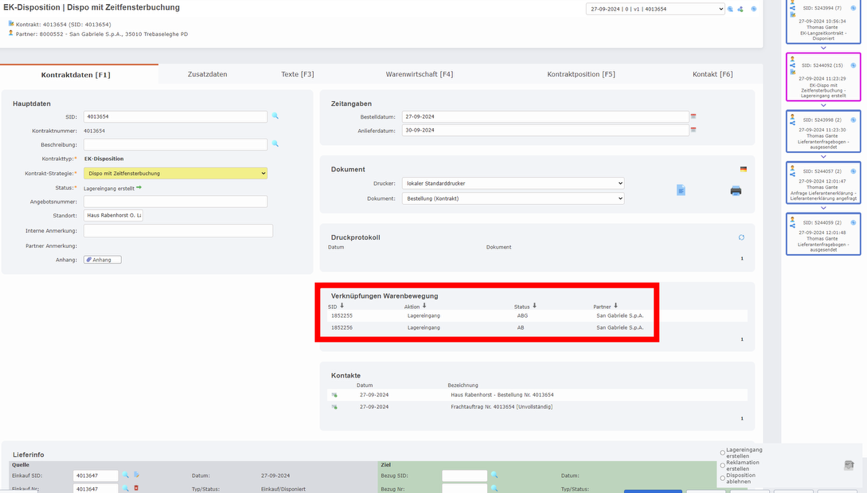Click the German flag language icon
The height and width of the screenshot is (493, 867).
(743, 169)
